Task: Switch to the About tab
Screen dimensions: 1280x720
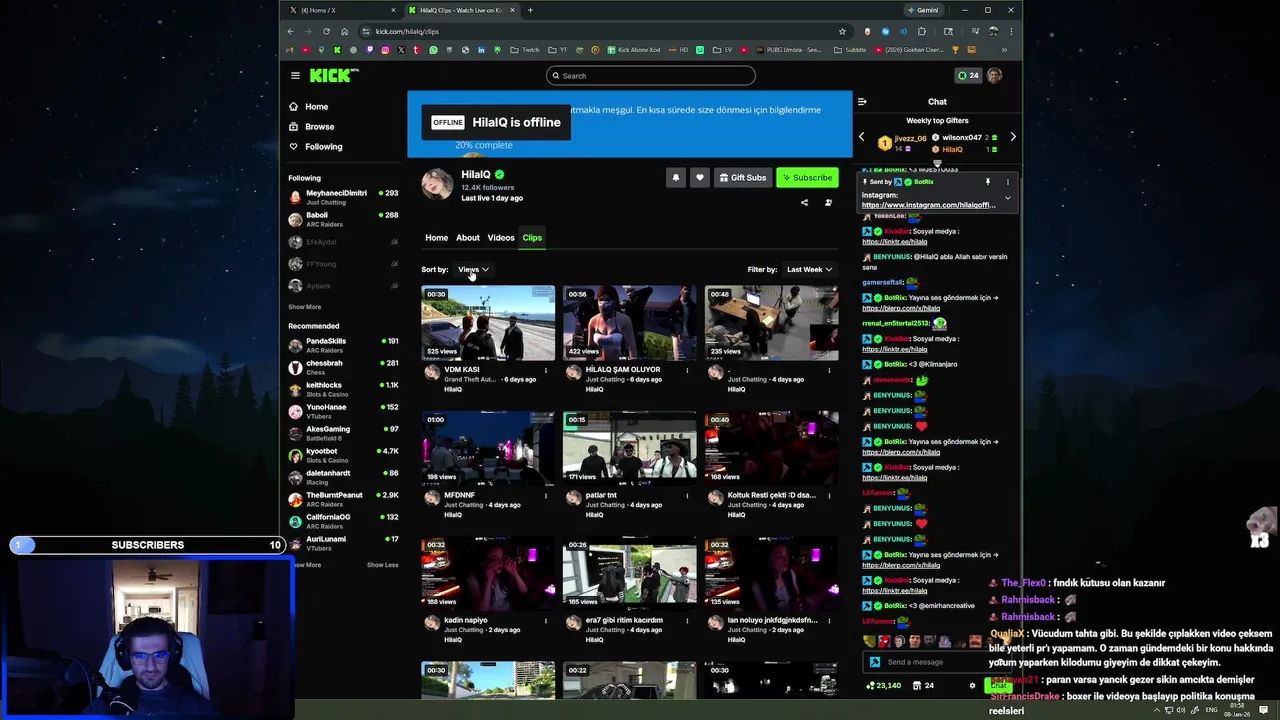Action: pos(468,238)
